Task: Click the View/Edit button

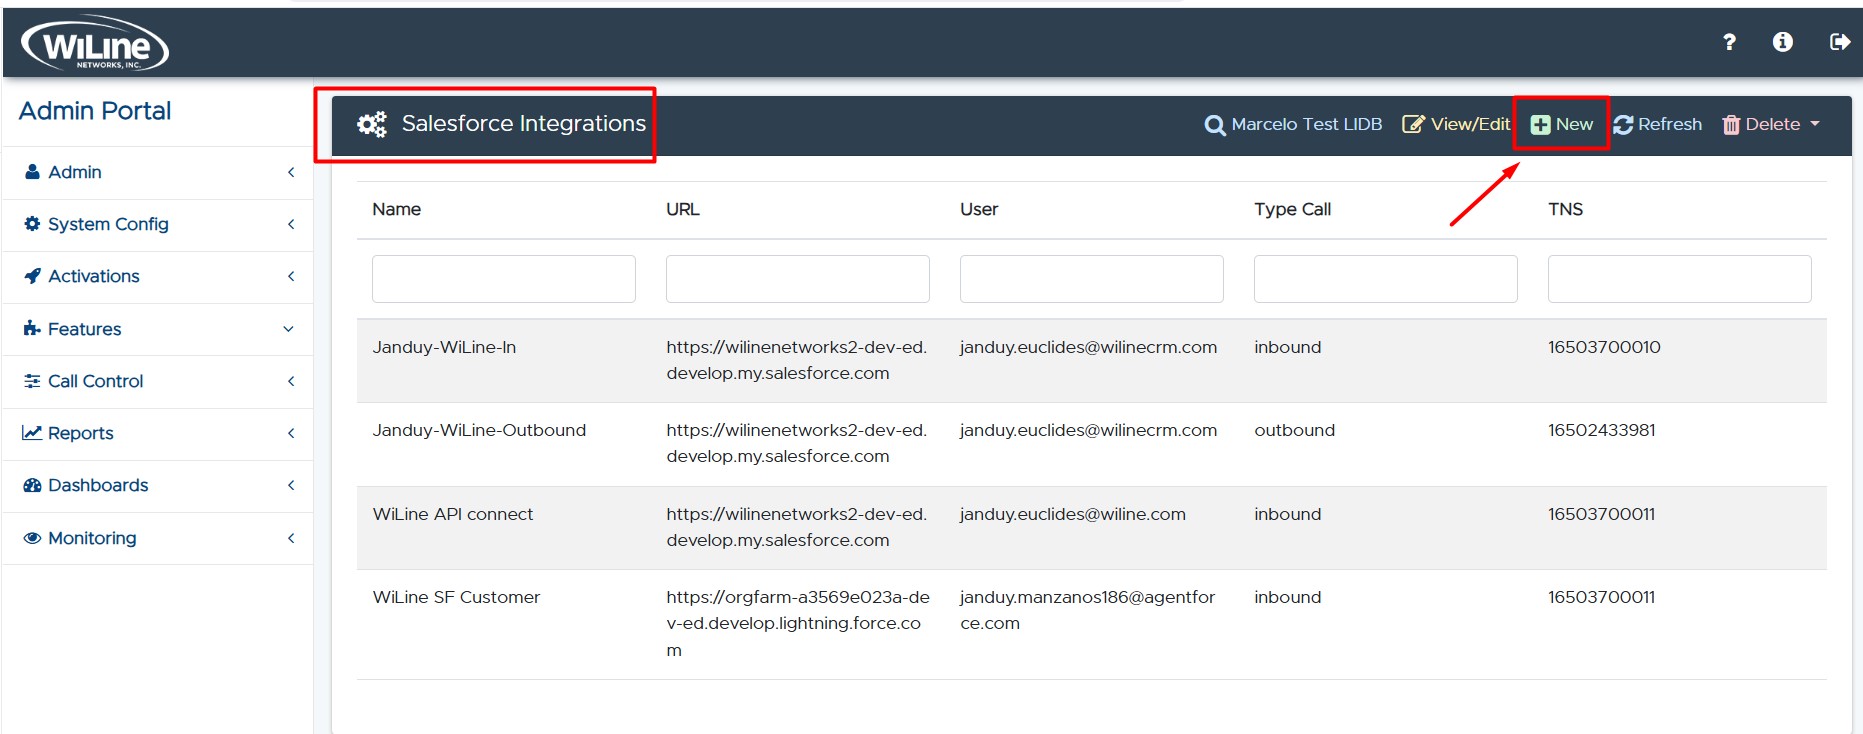Action: pos(1456,124)
